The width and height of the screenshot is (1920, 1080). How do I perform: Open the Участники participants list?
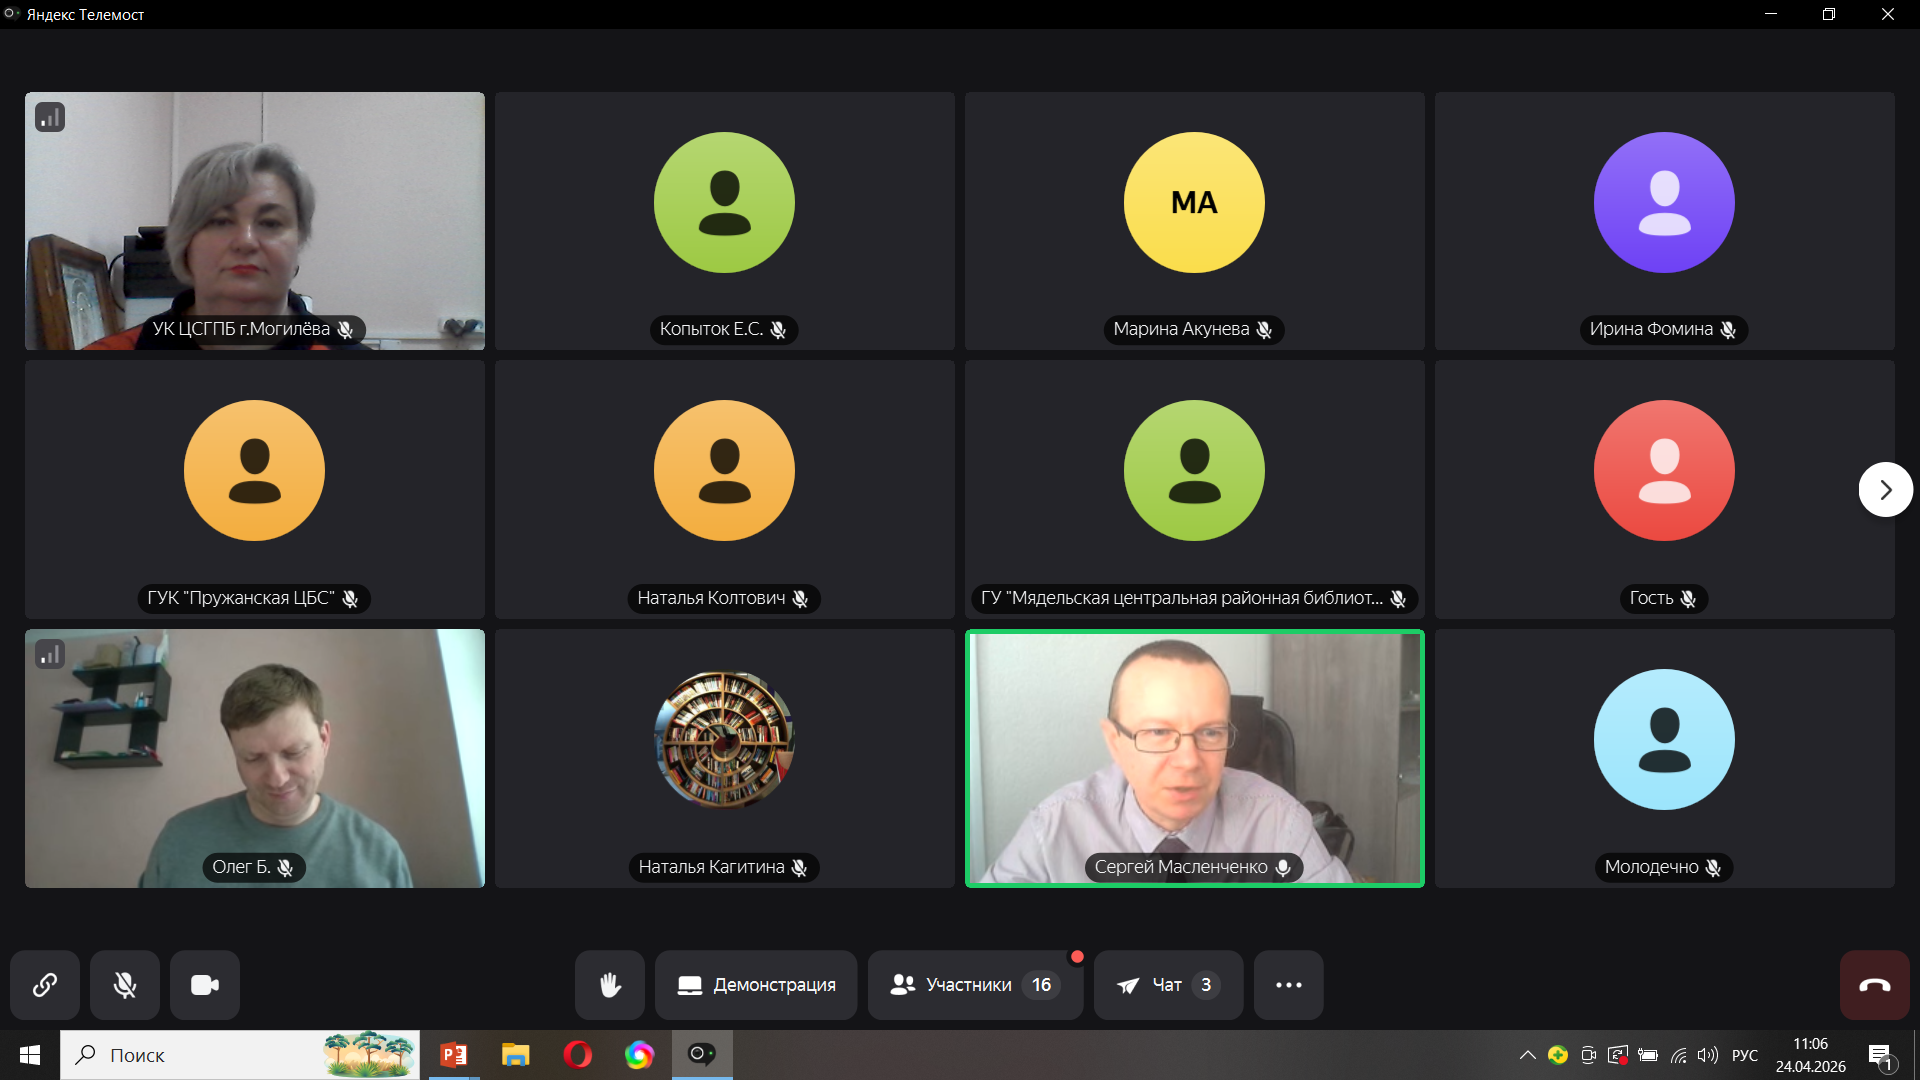click(974, 985)
